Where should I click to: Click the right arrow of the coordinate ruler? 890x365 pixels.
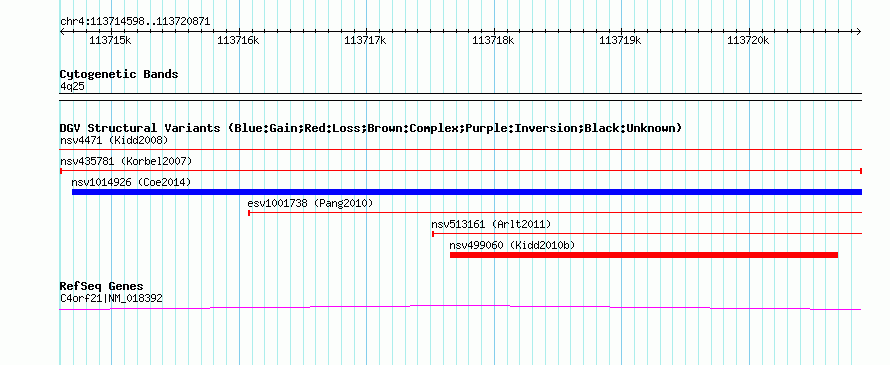tap(858, 32)
